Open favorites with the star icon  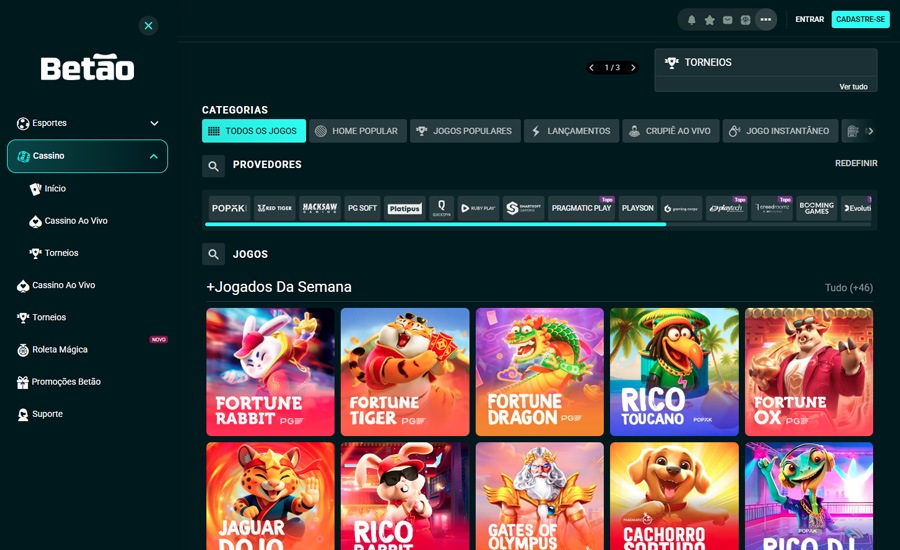pos(709,20)
